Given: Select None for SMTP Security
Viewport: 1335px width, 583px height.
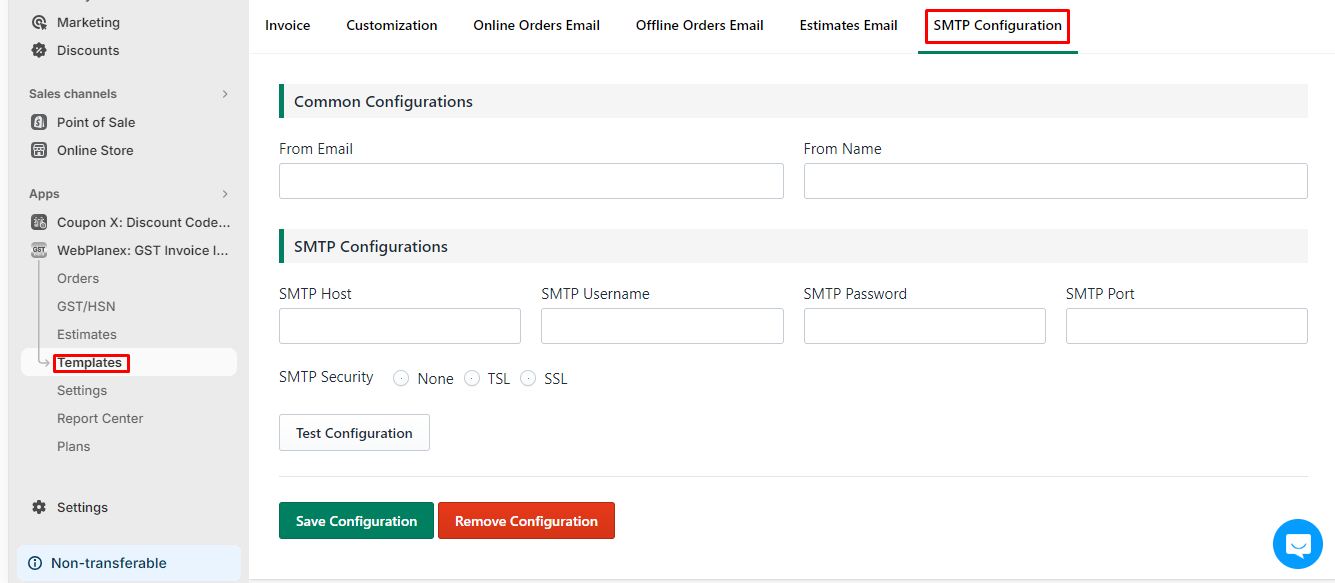Looking at the screenshot, I should (401, 378).
